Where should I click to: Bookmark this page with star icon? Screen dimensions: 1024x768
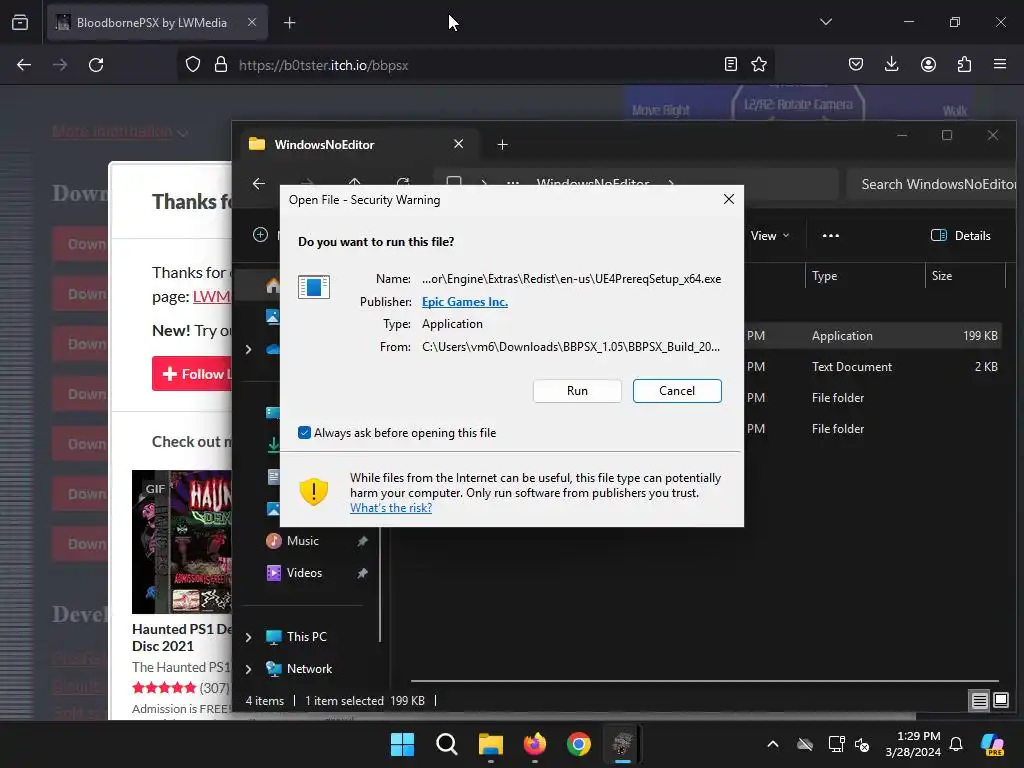[759, 64]
